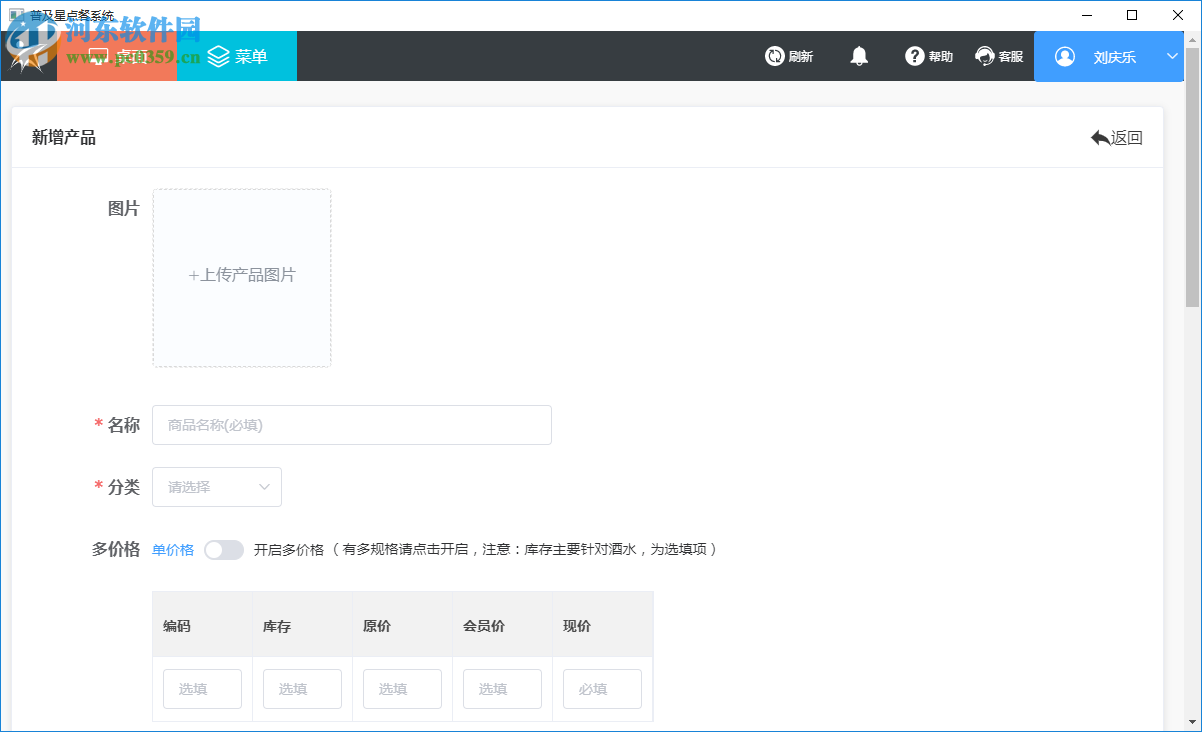
Task: Click the 返回 return link
Action: (x=1125, y=137)
